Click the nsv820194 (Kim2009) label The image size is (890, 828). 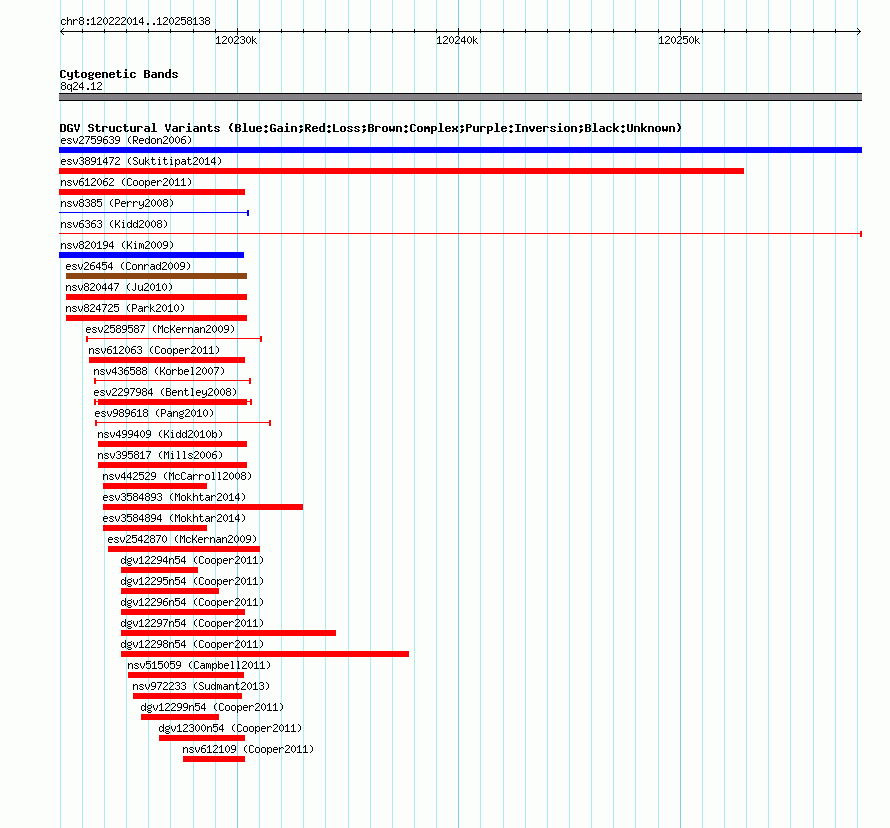tap(117, 245)
